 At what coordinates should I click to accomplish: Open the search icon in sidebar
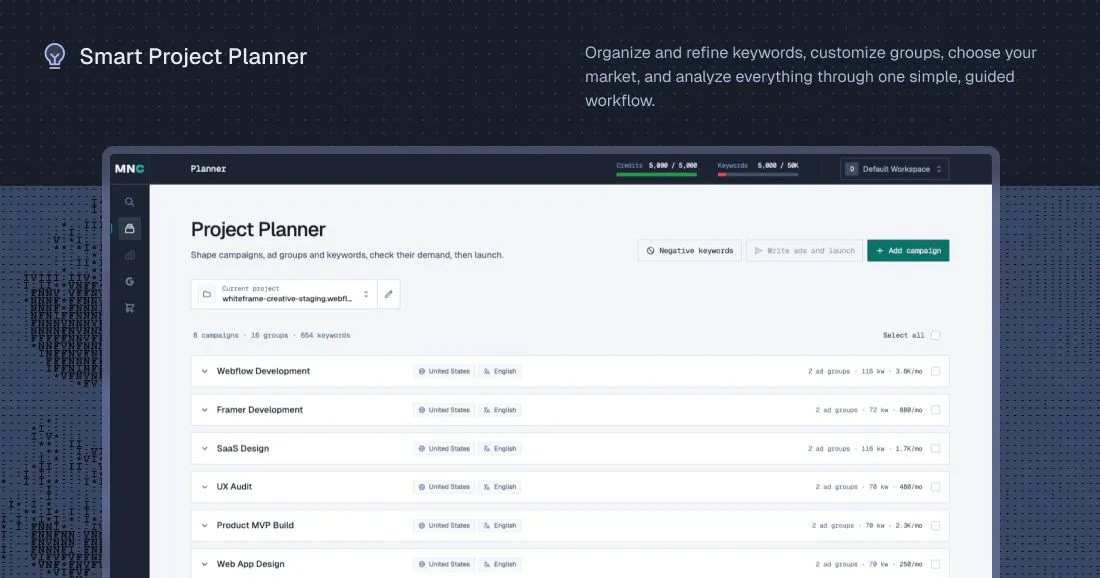click(129, 202)
